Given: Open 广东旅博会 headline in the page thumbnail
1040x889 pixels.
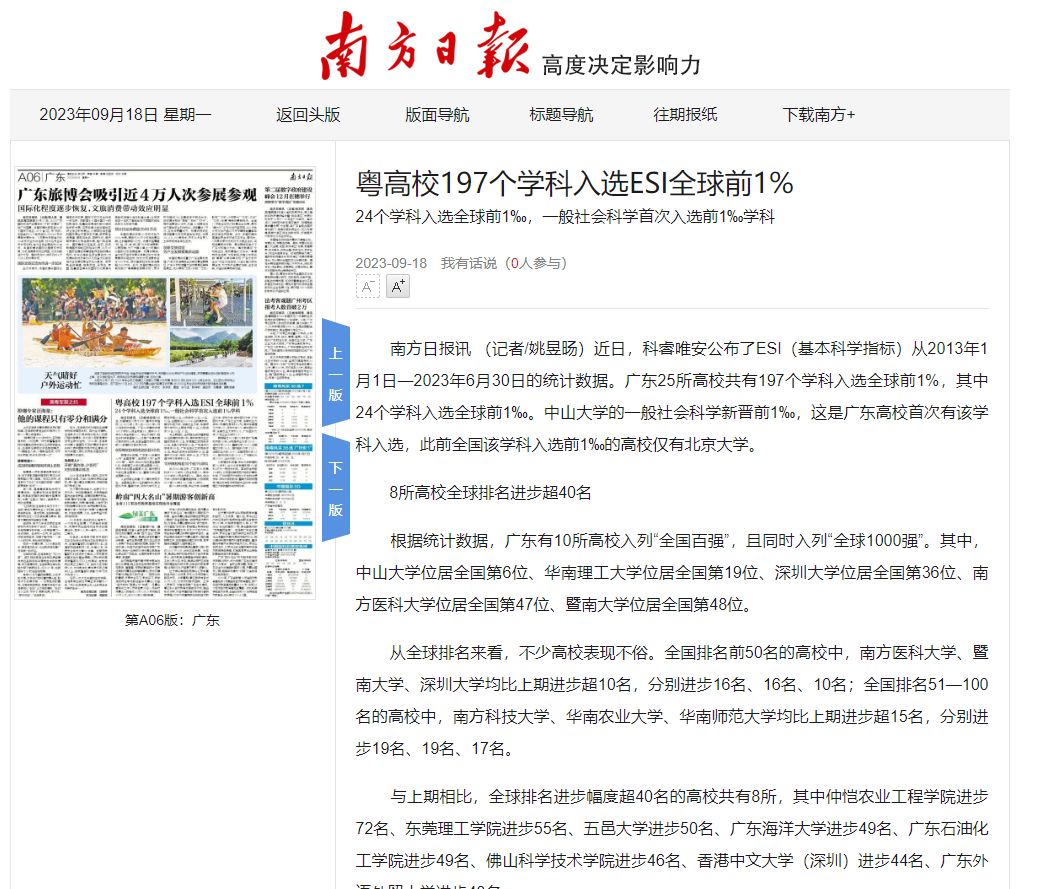Looking at the screenshot, I should pos(136,194).
